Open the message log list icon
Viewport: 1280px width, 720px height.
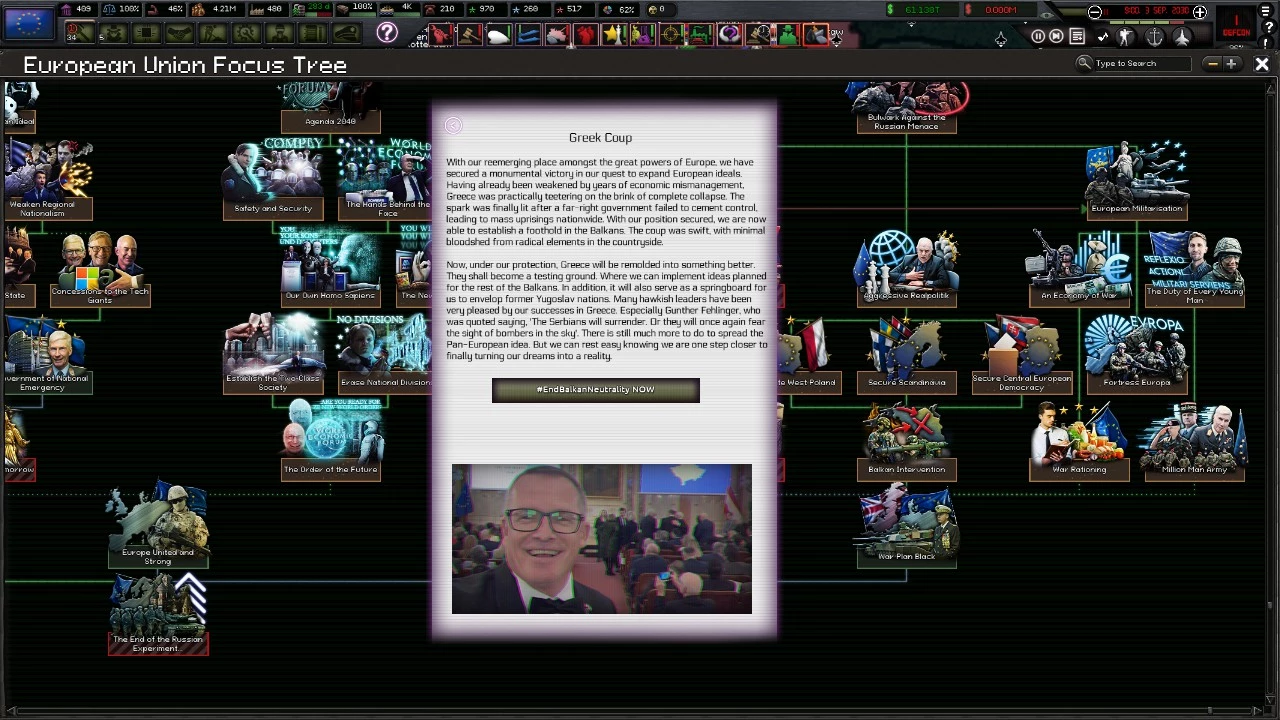(1077, 36)
